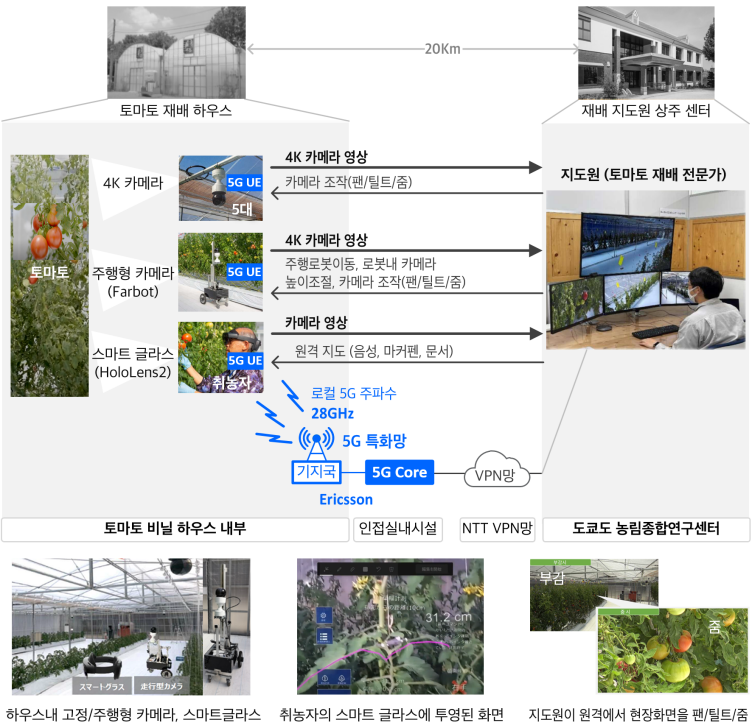Click the 지도원 (토마토 재배 전문가) heading

pyautogui.click(x=643, y=174)
